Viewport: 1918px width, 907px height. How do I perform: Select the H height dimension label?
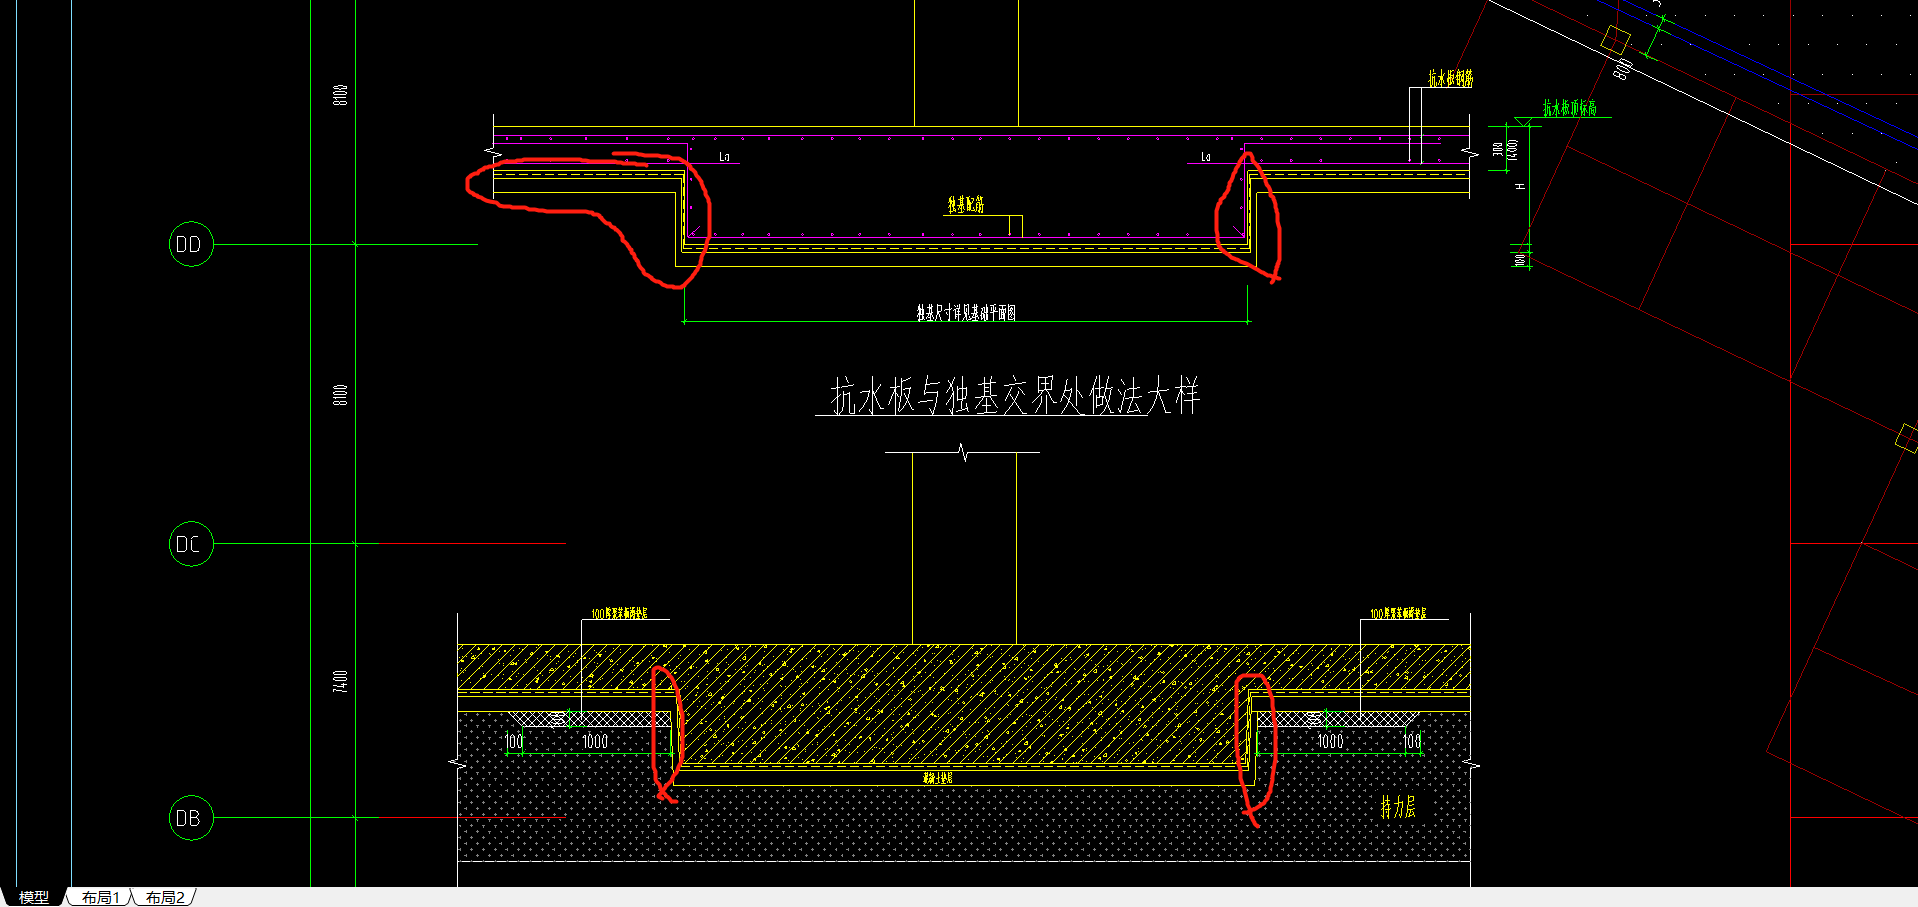[x=1520, y=187]
